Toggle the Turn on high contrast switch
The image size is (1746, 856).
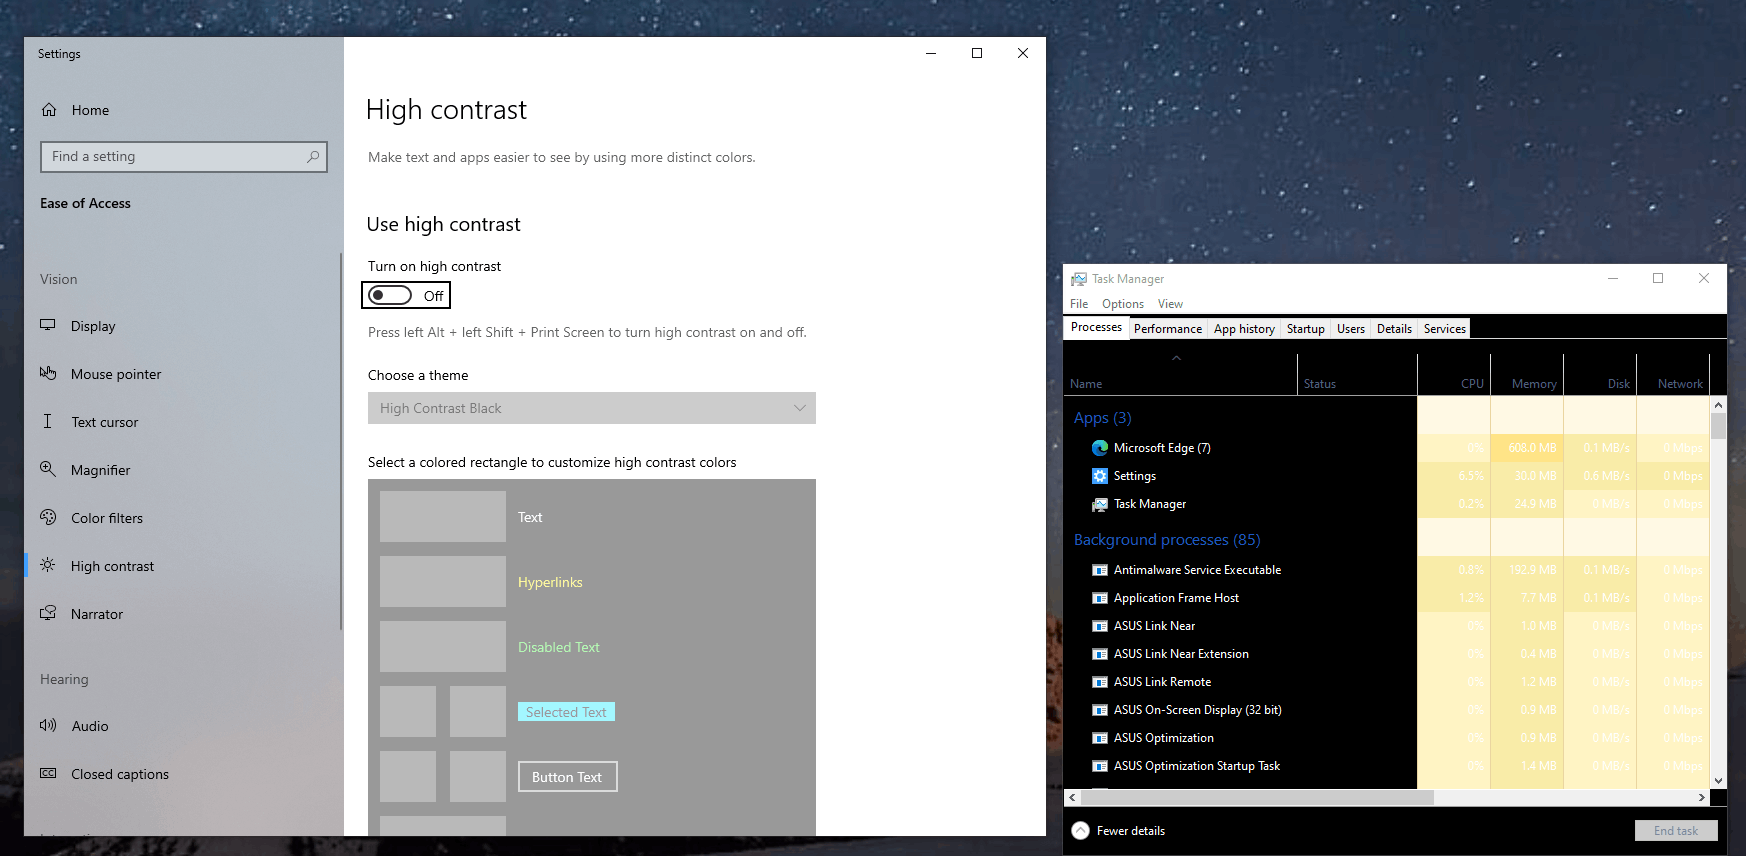tap(390, 295)
